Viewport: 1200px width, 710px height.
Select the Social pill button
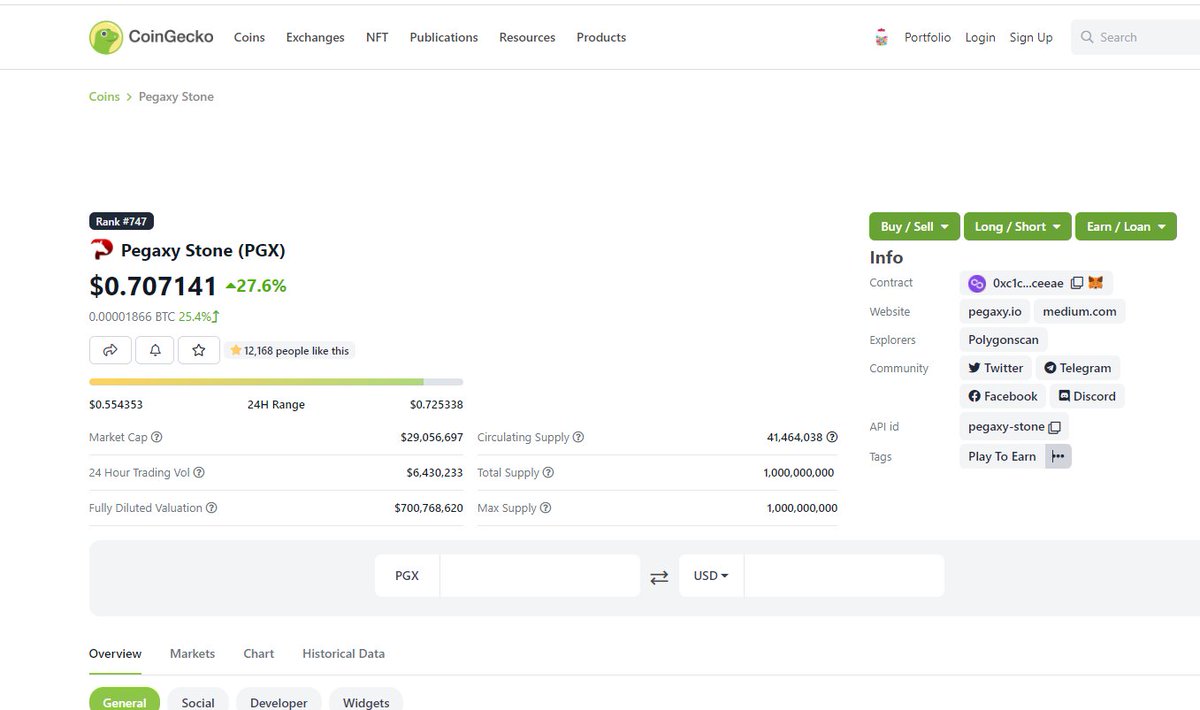[x=198, y=699]
